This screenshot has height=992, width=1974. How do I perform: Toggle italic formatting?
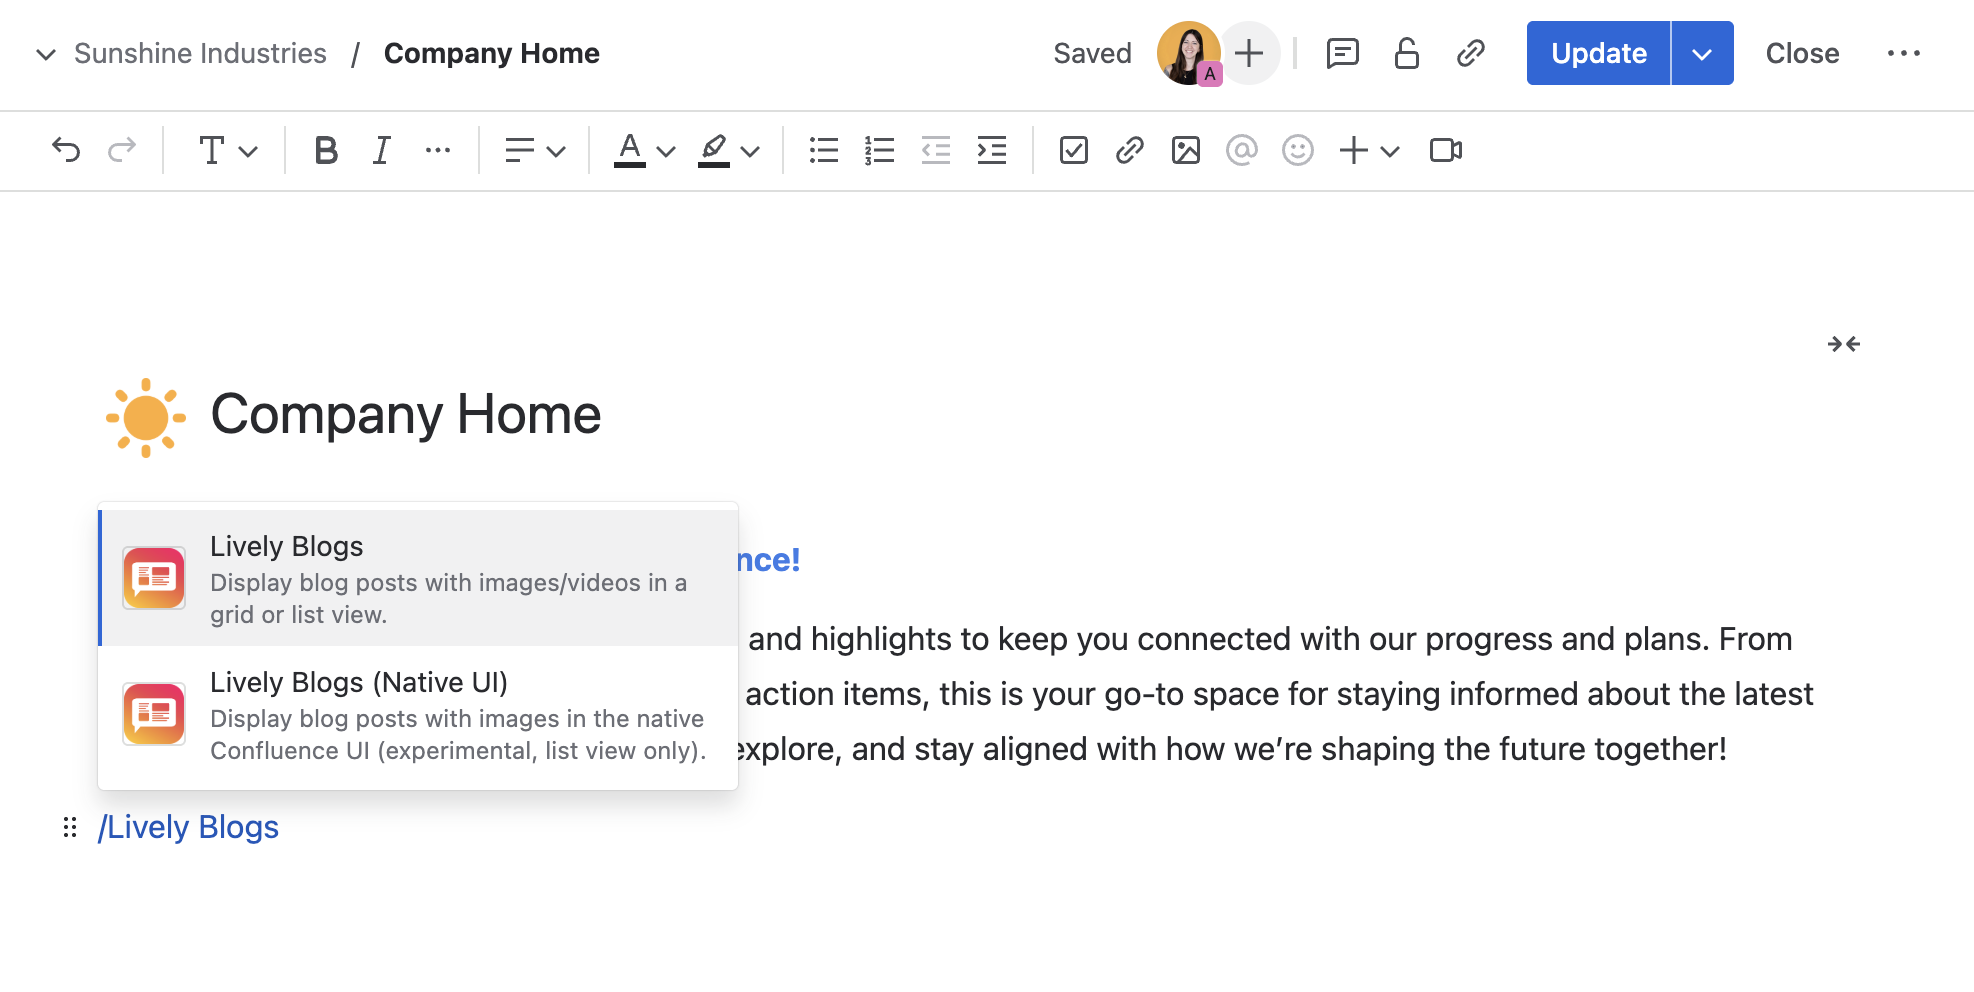point(380,150)
